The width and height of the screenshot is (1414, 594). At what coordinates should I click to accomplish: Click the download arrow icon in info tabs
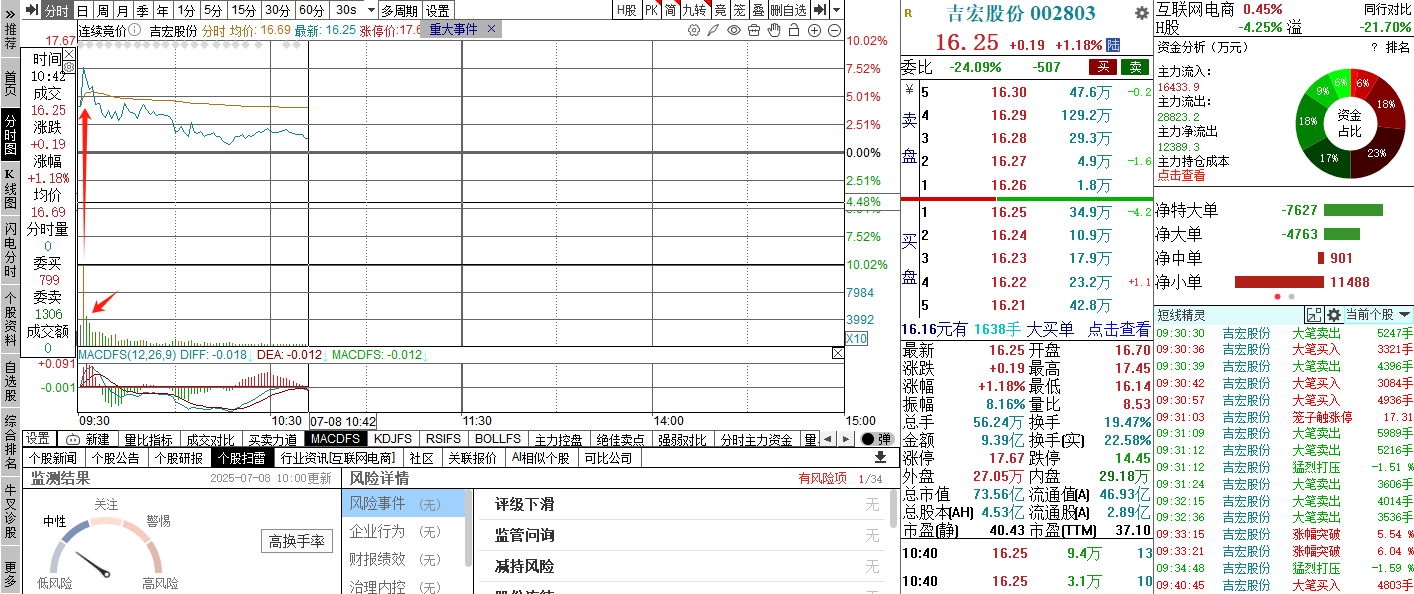880,457
